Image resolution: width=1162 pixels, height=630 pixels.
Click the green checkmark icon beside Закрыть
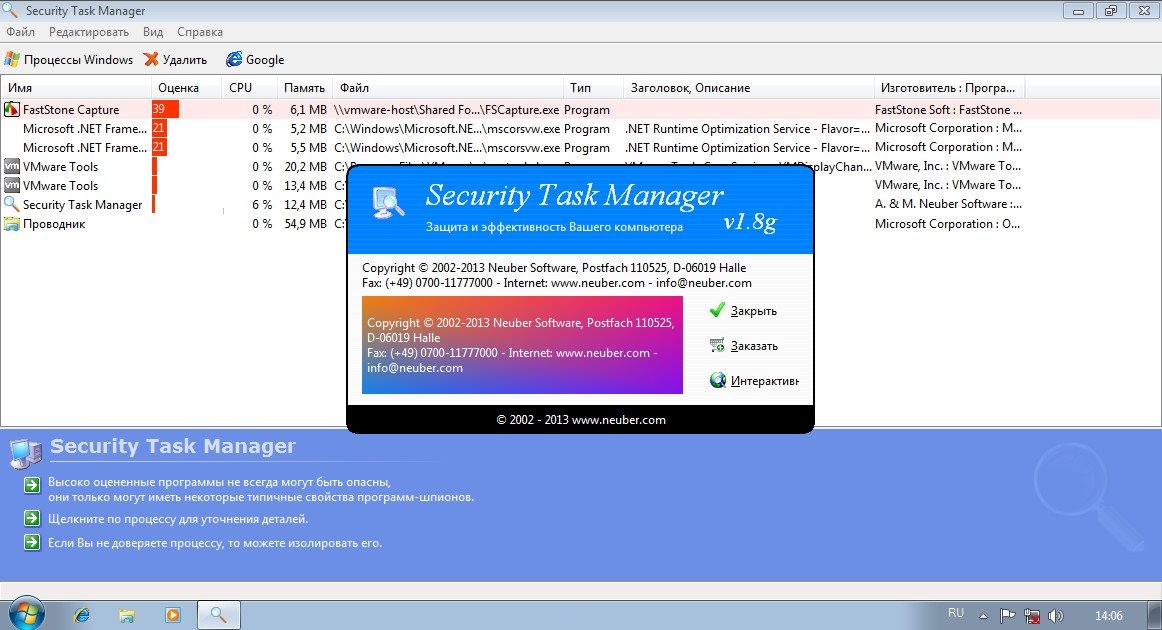pos(717,310)
